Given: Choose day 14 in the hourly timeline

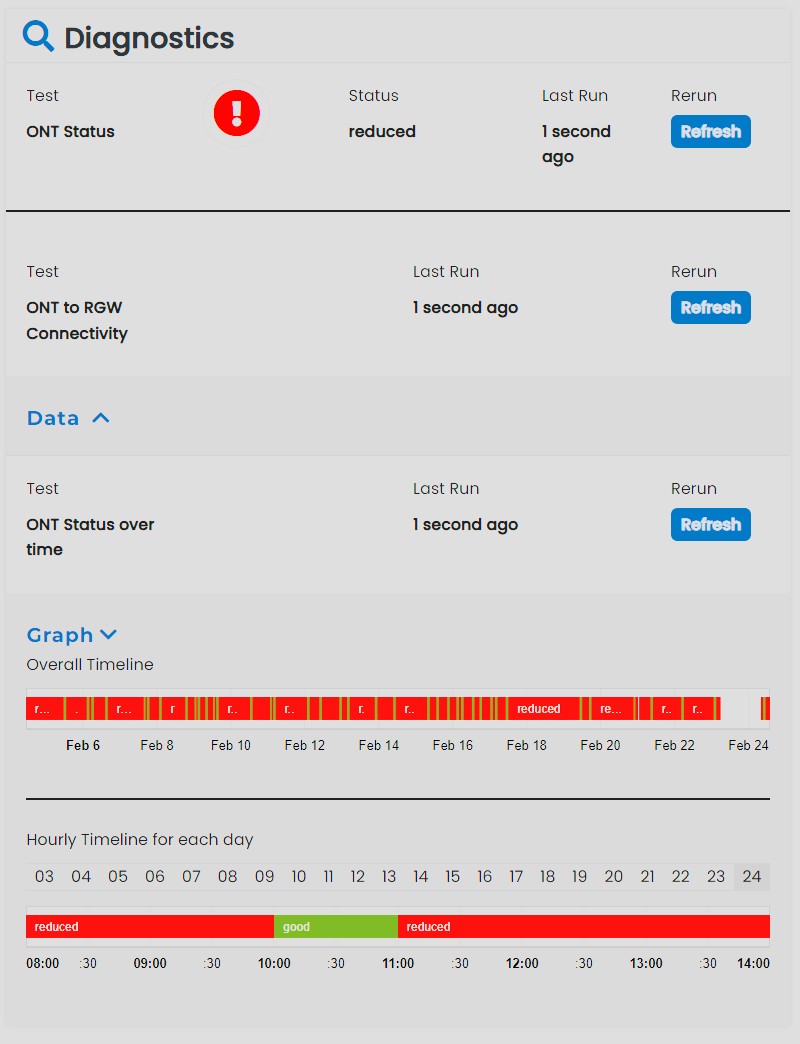Looking at the screenshot, I should [421, 876].
